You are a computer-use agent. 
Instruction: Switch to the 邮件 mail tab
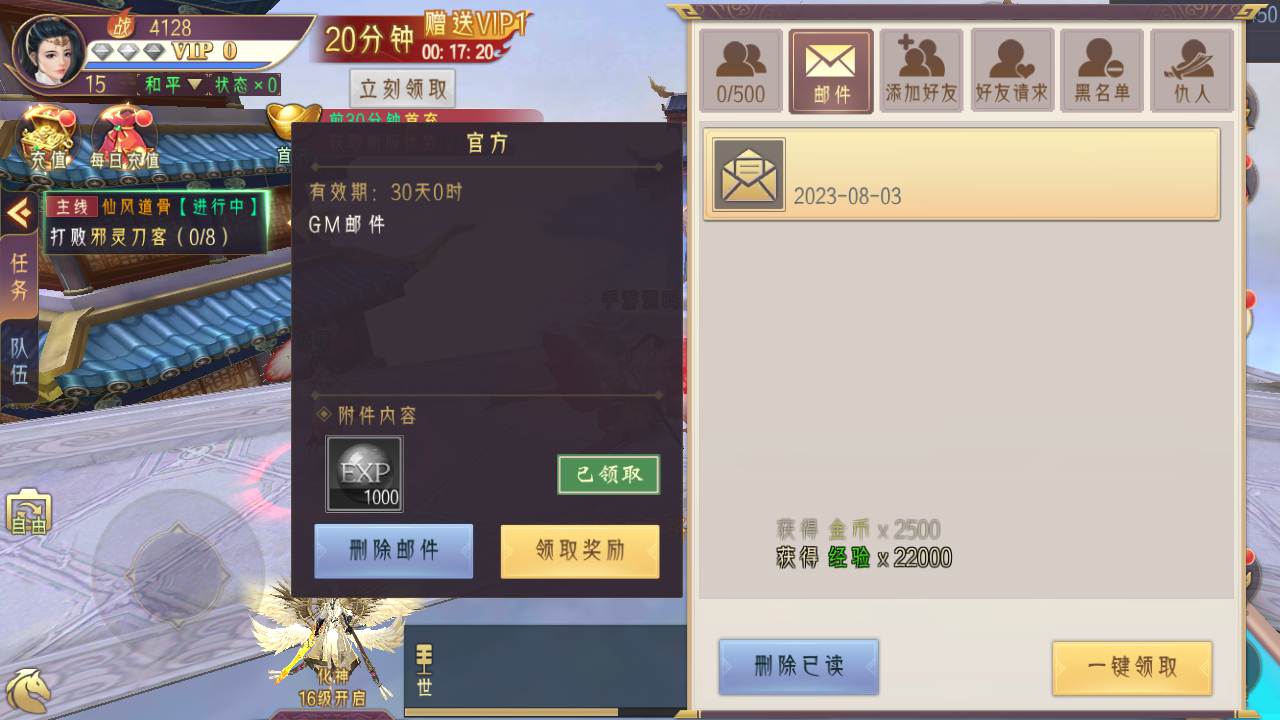831,70
